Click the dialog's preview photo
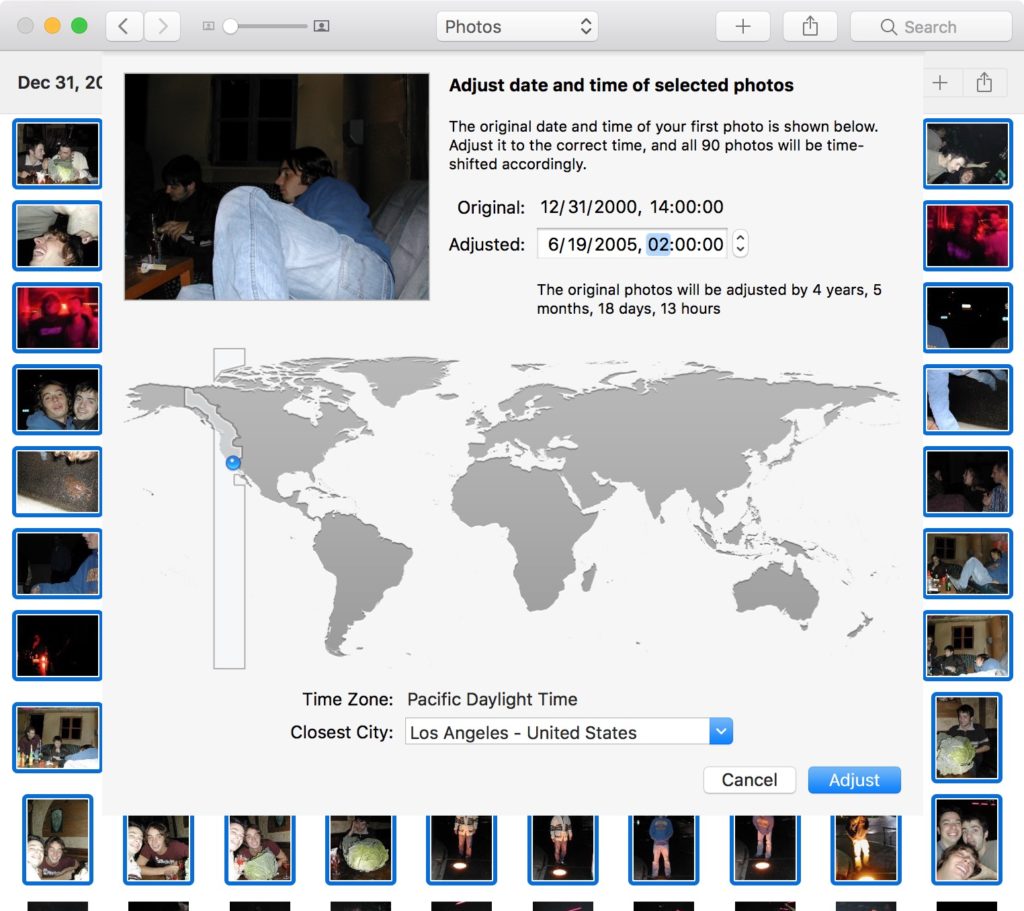1024x911 pixels. (277, 187)
